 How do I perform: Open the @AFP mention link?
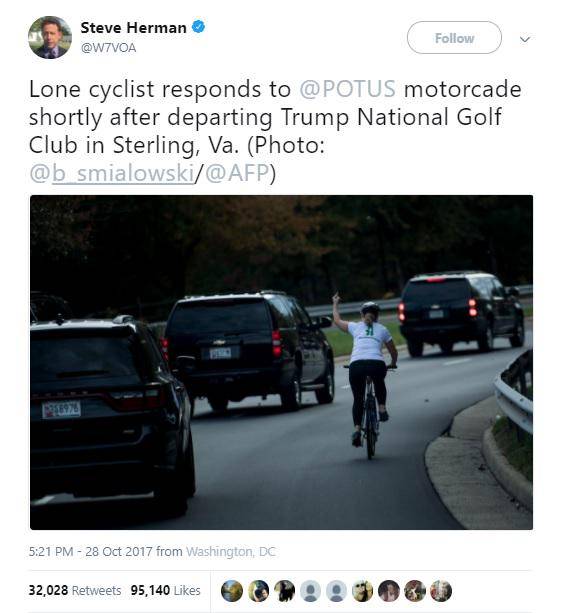coord(237,173)
